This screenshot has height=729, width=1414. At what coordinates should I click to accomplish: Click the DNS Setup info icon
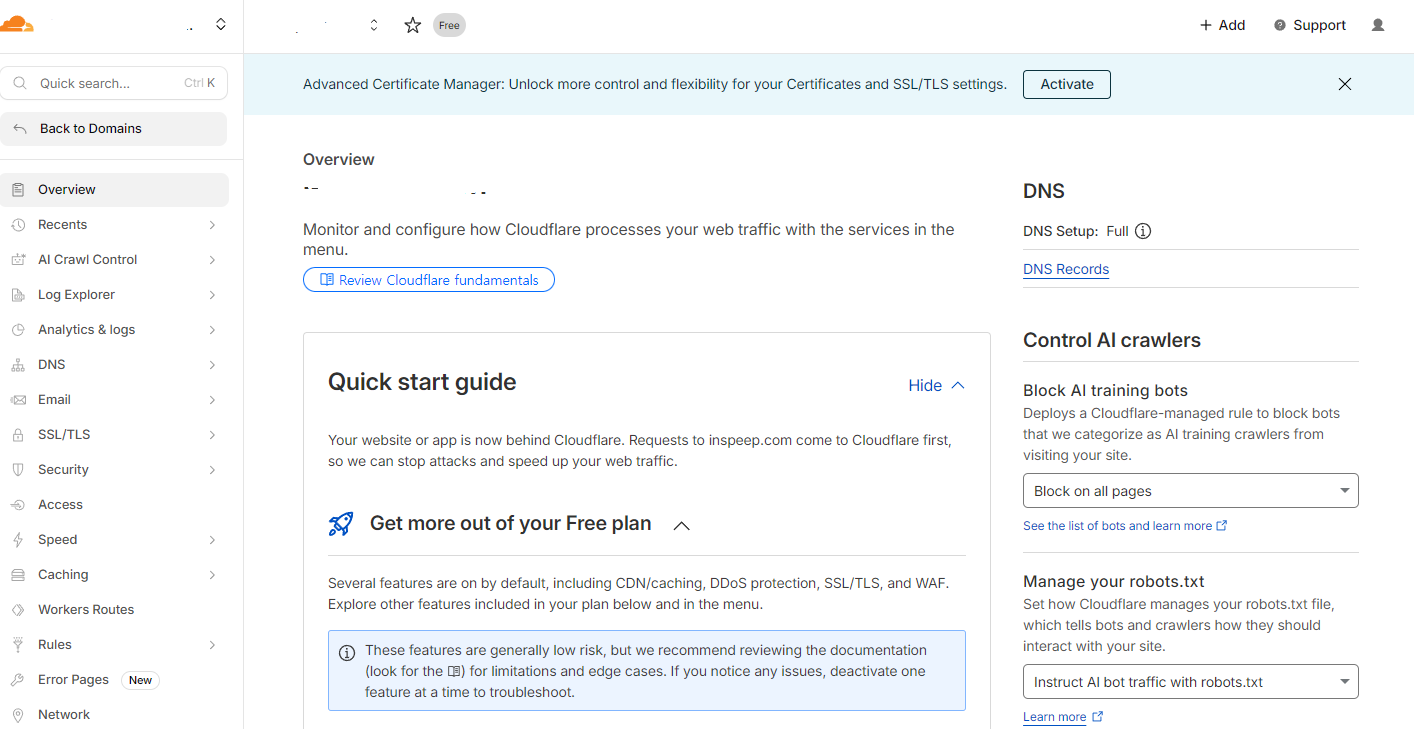pyautogui.click(x=1143, y=231)
